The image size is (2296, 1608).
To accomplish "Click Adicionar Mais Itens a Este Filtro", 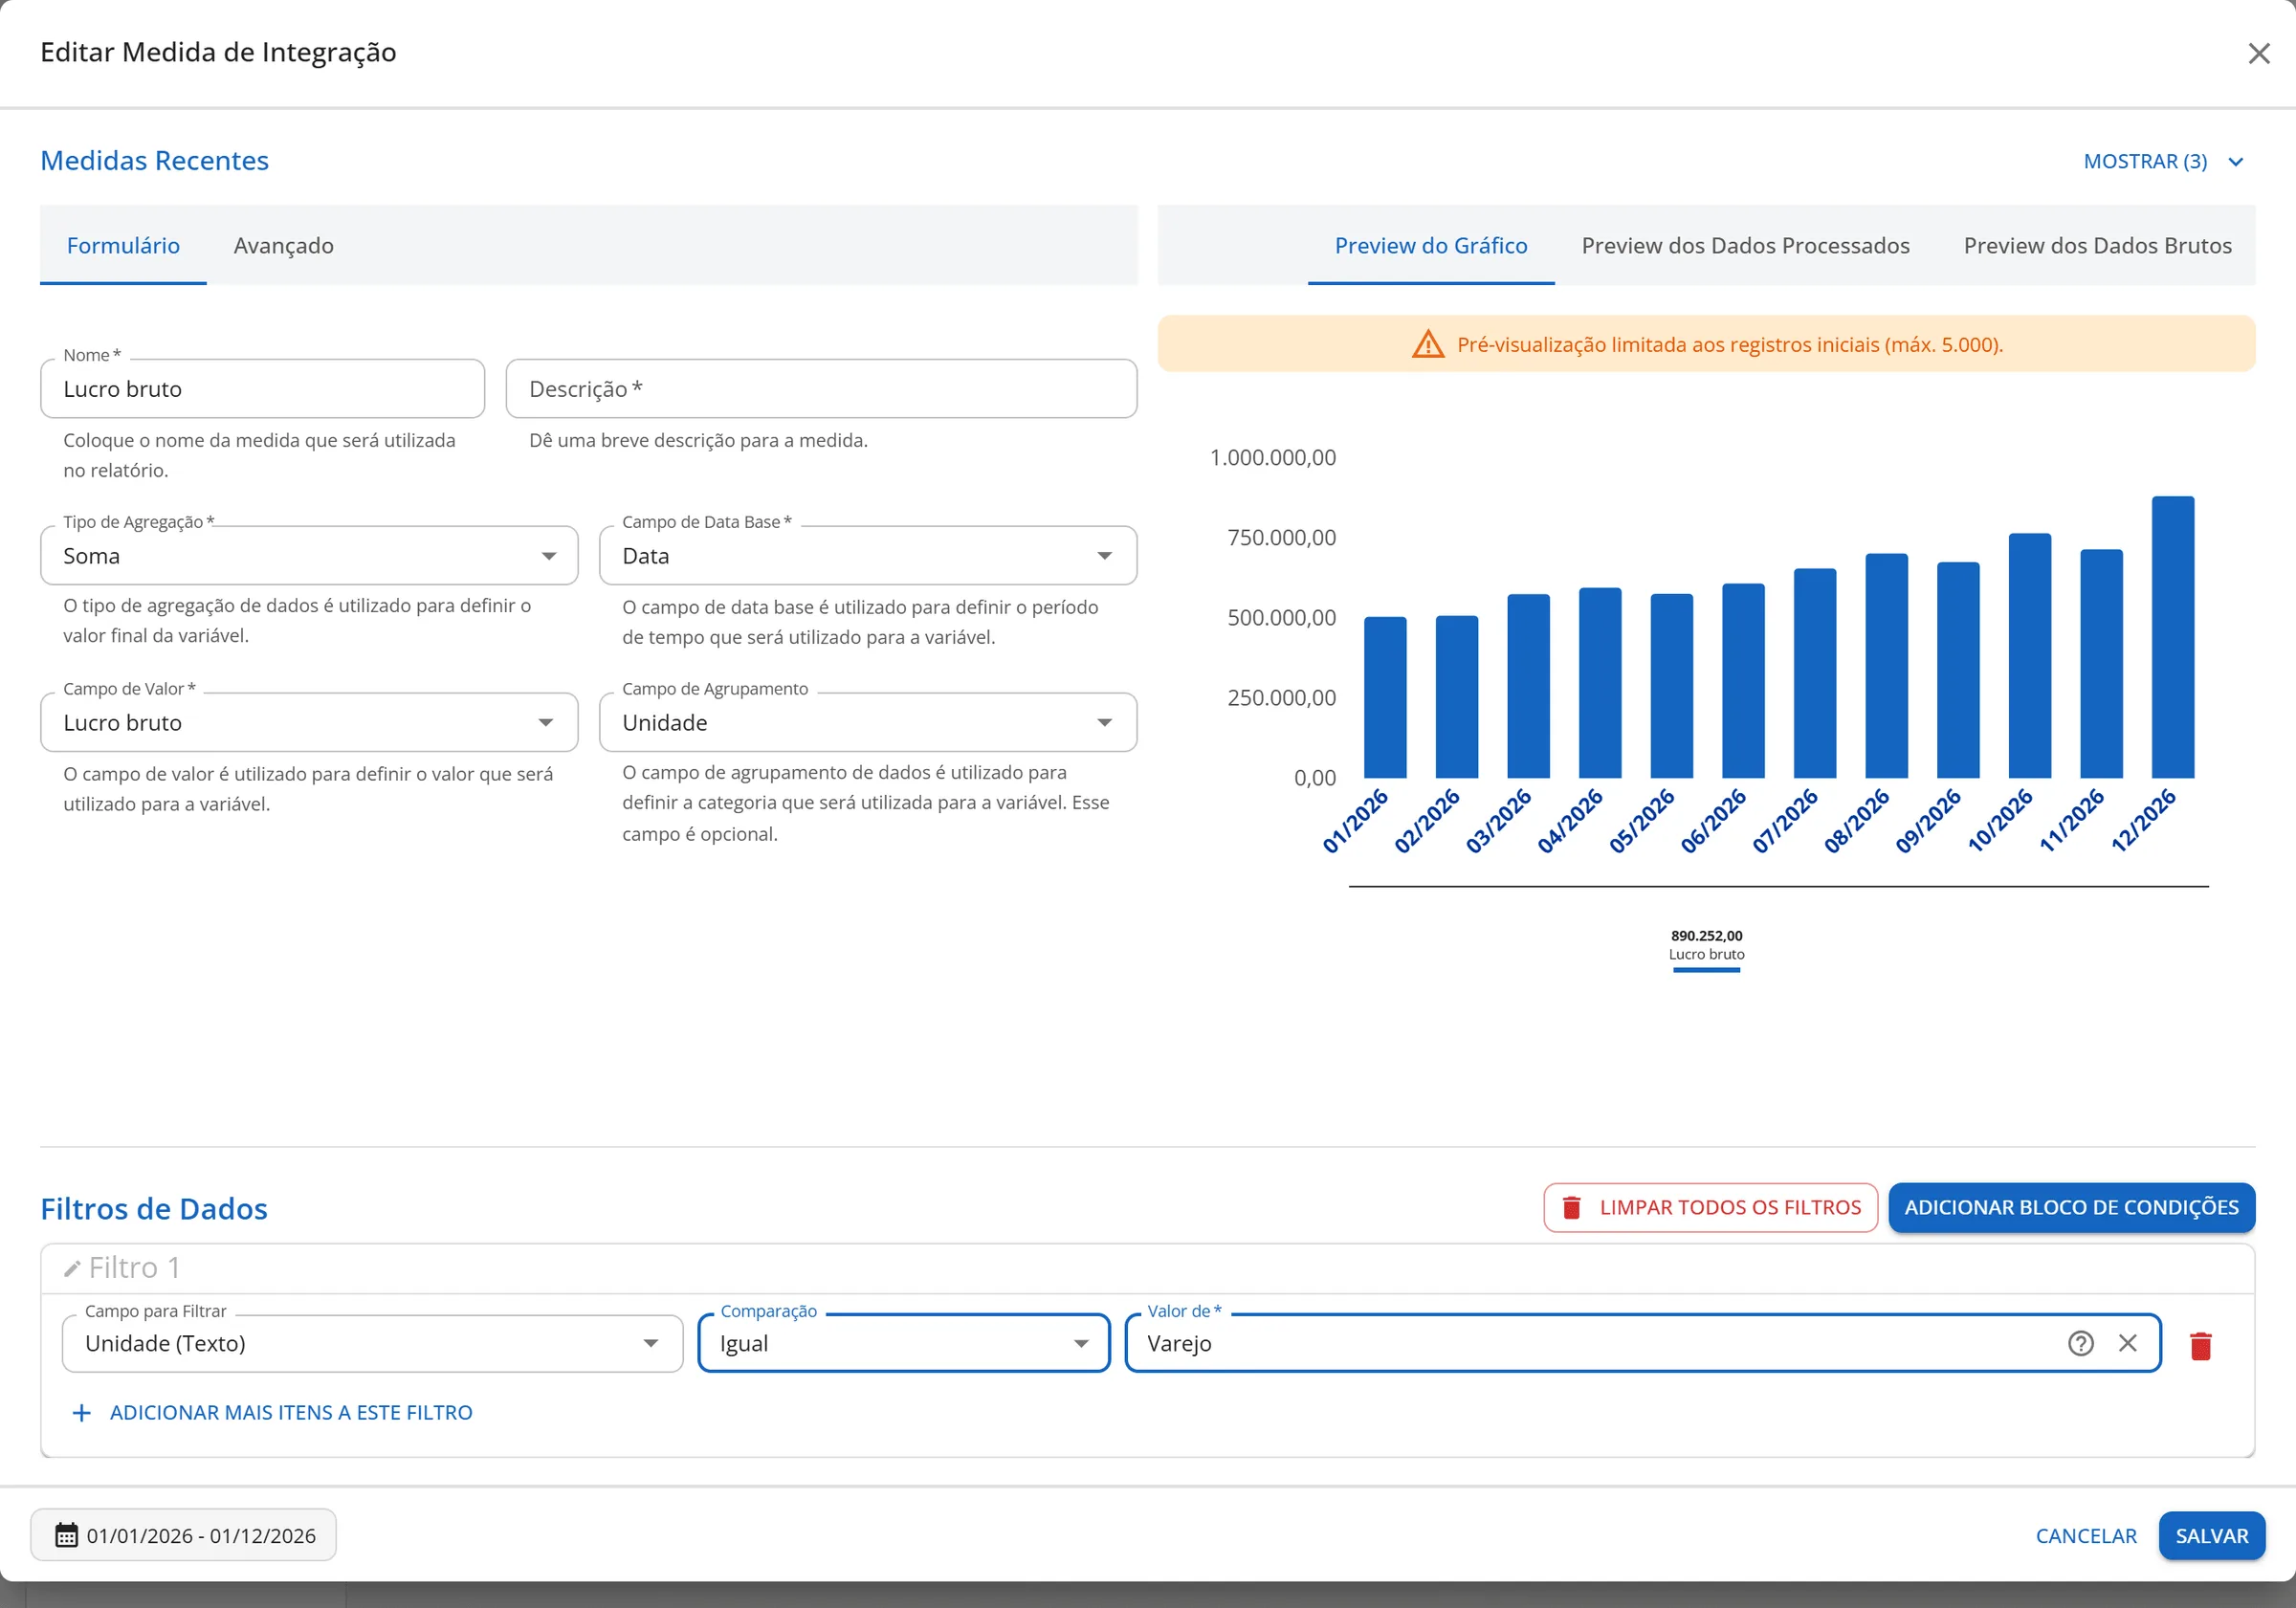I will pos(272,1412).
